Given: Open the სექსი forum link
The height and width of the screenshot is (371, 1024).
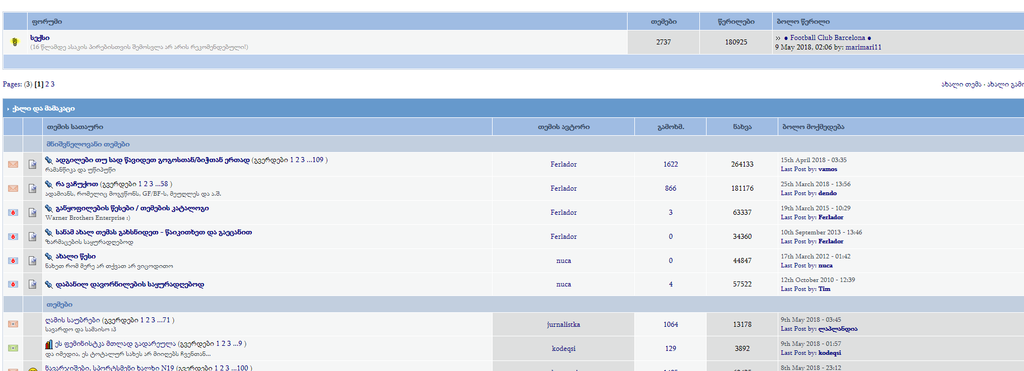Looking at the screenshot, I should click(39, 38).
